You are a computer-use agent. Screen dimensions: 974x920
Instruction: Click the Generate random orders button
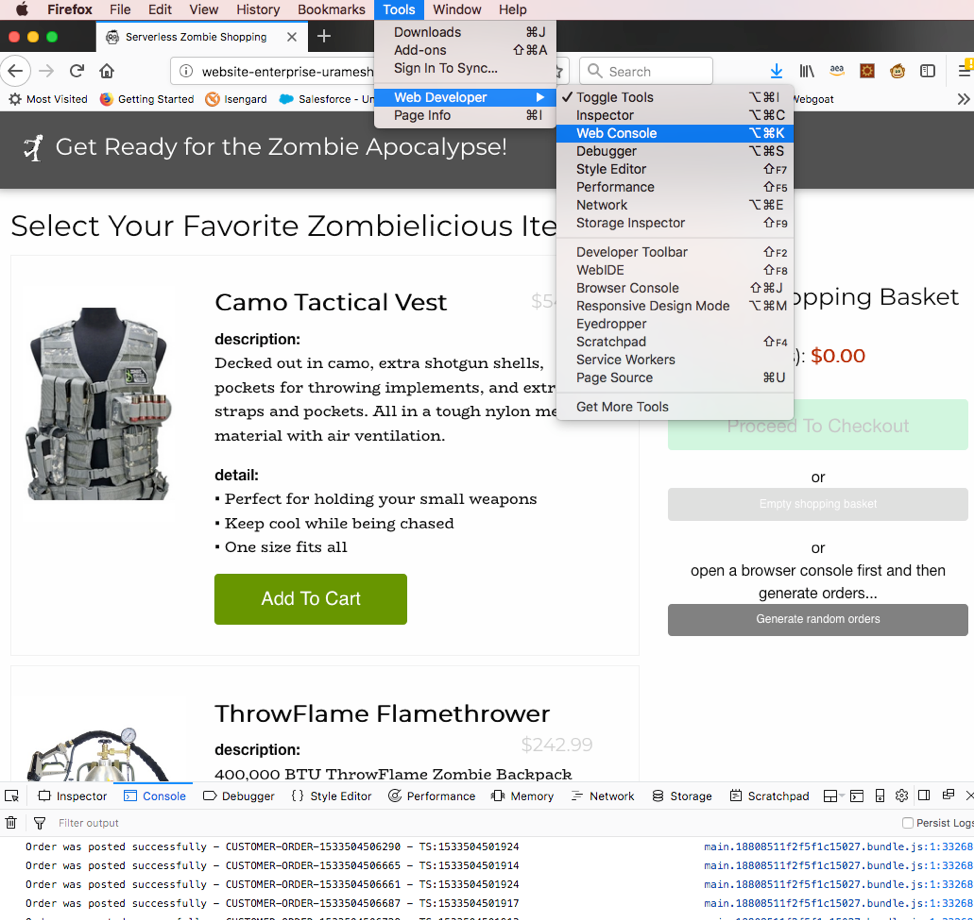click(x=817, y=619)
